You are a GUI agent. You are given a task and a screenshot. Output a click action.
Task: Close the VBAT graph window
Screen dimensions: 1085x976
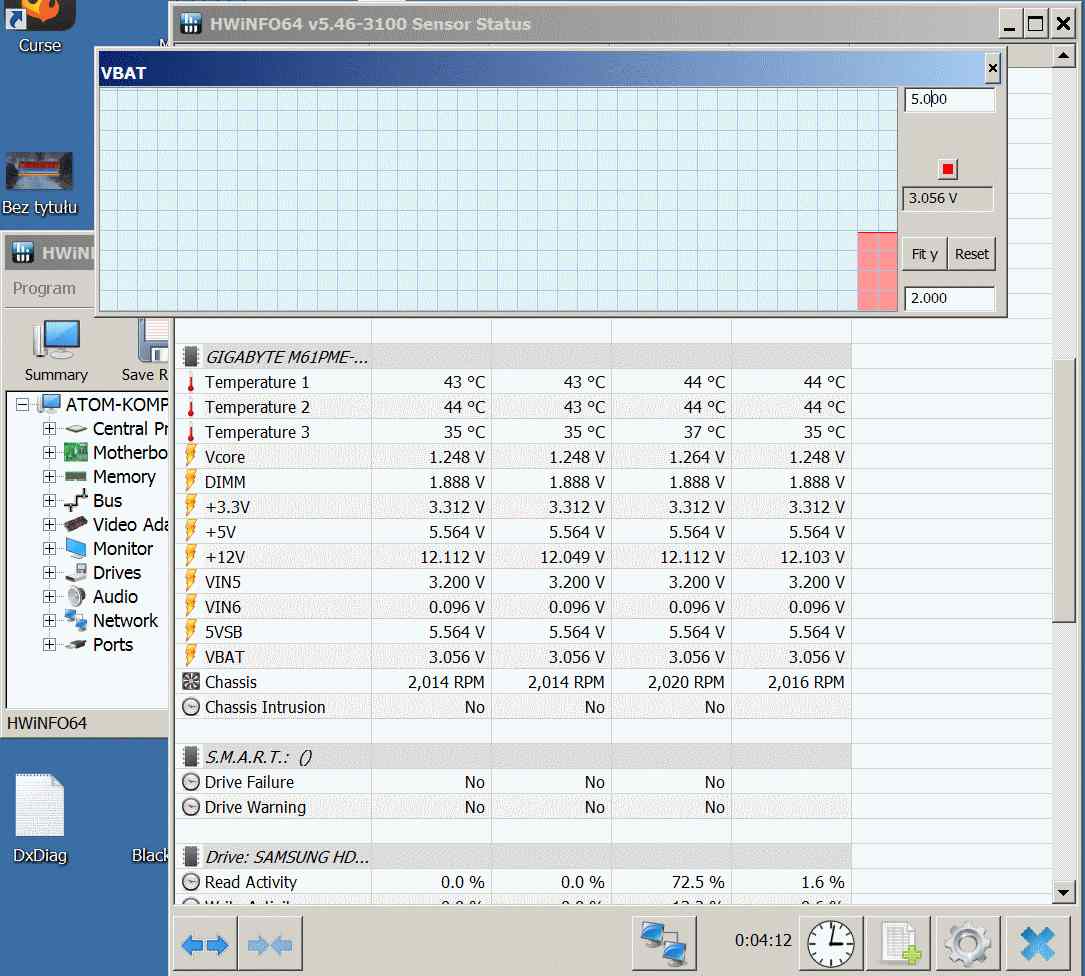(x=992, y=68)
